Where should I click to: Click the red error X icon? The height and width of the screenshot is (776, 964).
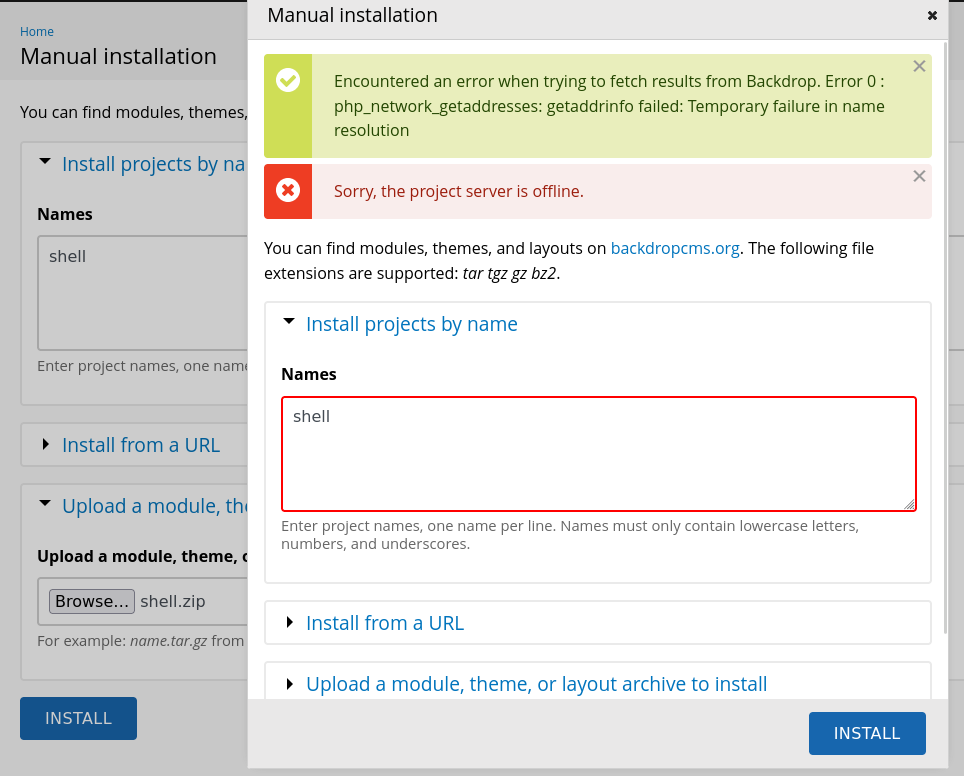(288, 190)
